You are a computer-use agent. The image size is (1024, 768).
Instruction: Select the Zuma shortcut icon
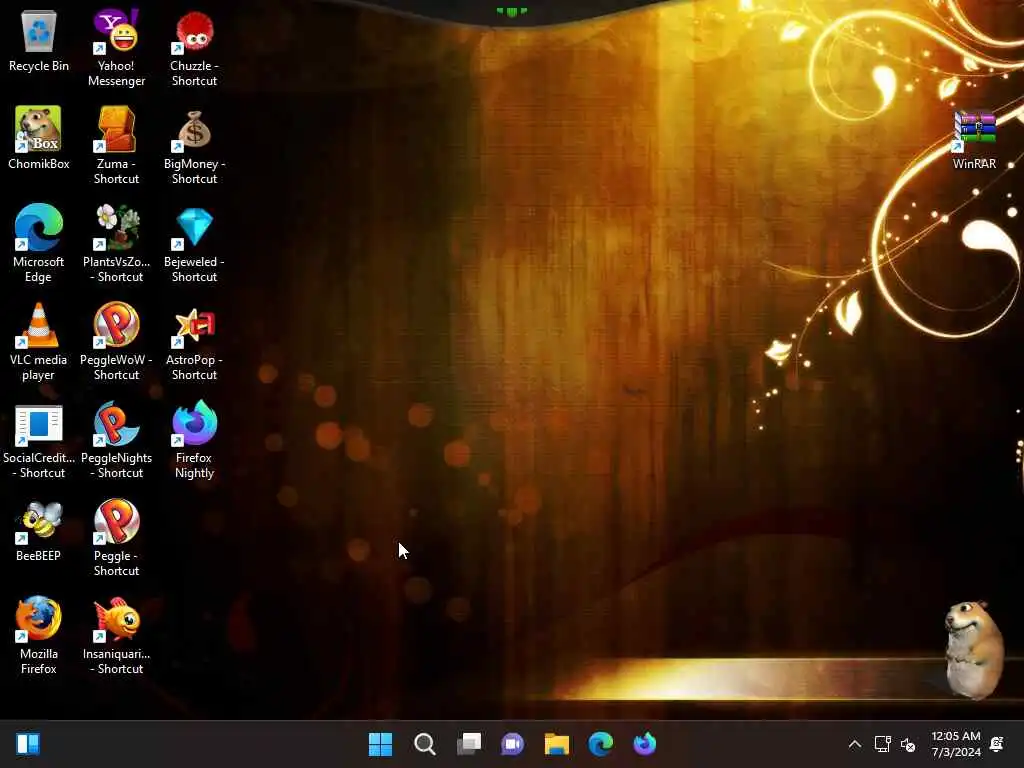coord(116,146)
